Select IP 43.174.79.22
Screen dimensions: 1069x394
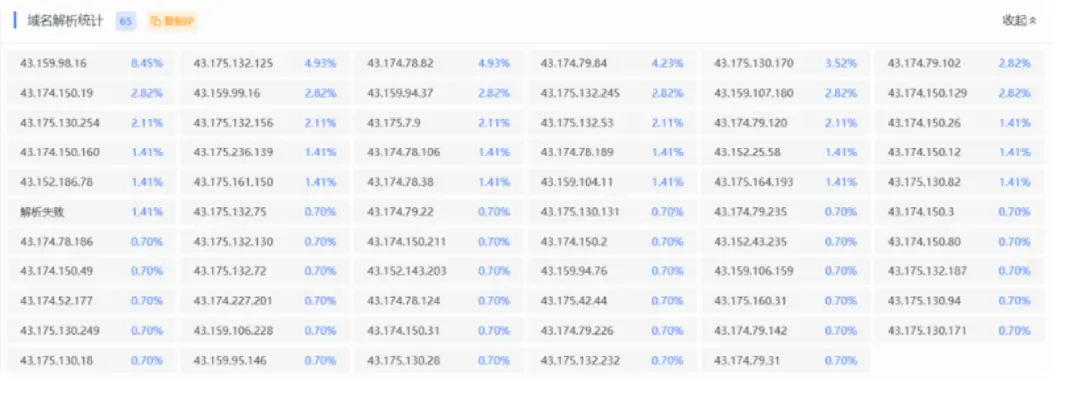point(400,212)
